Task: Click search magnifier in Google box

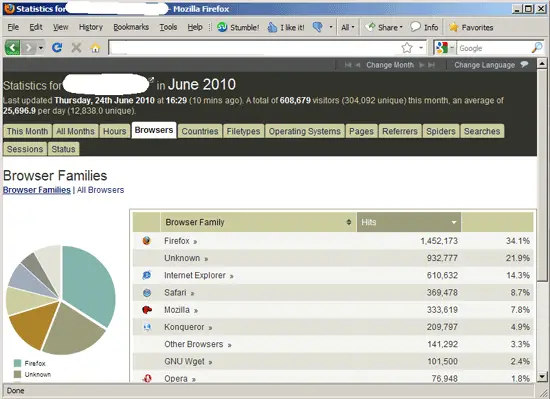Action: (537, 48)
